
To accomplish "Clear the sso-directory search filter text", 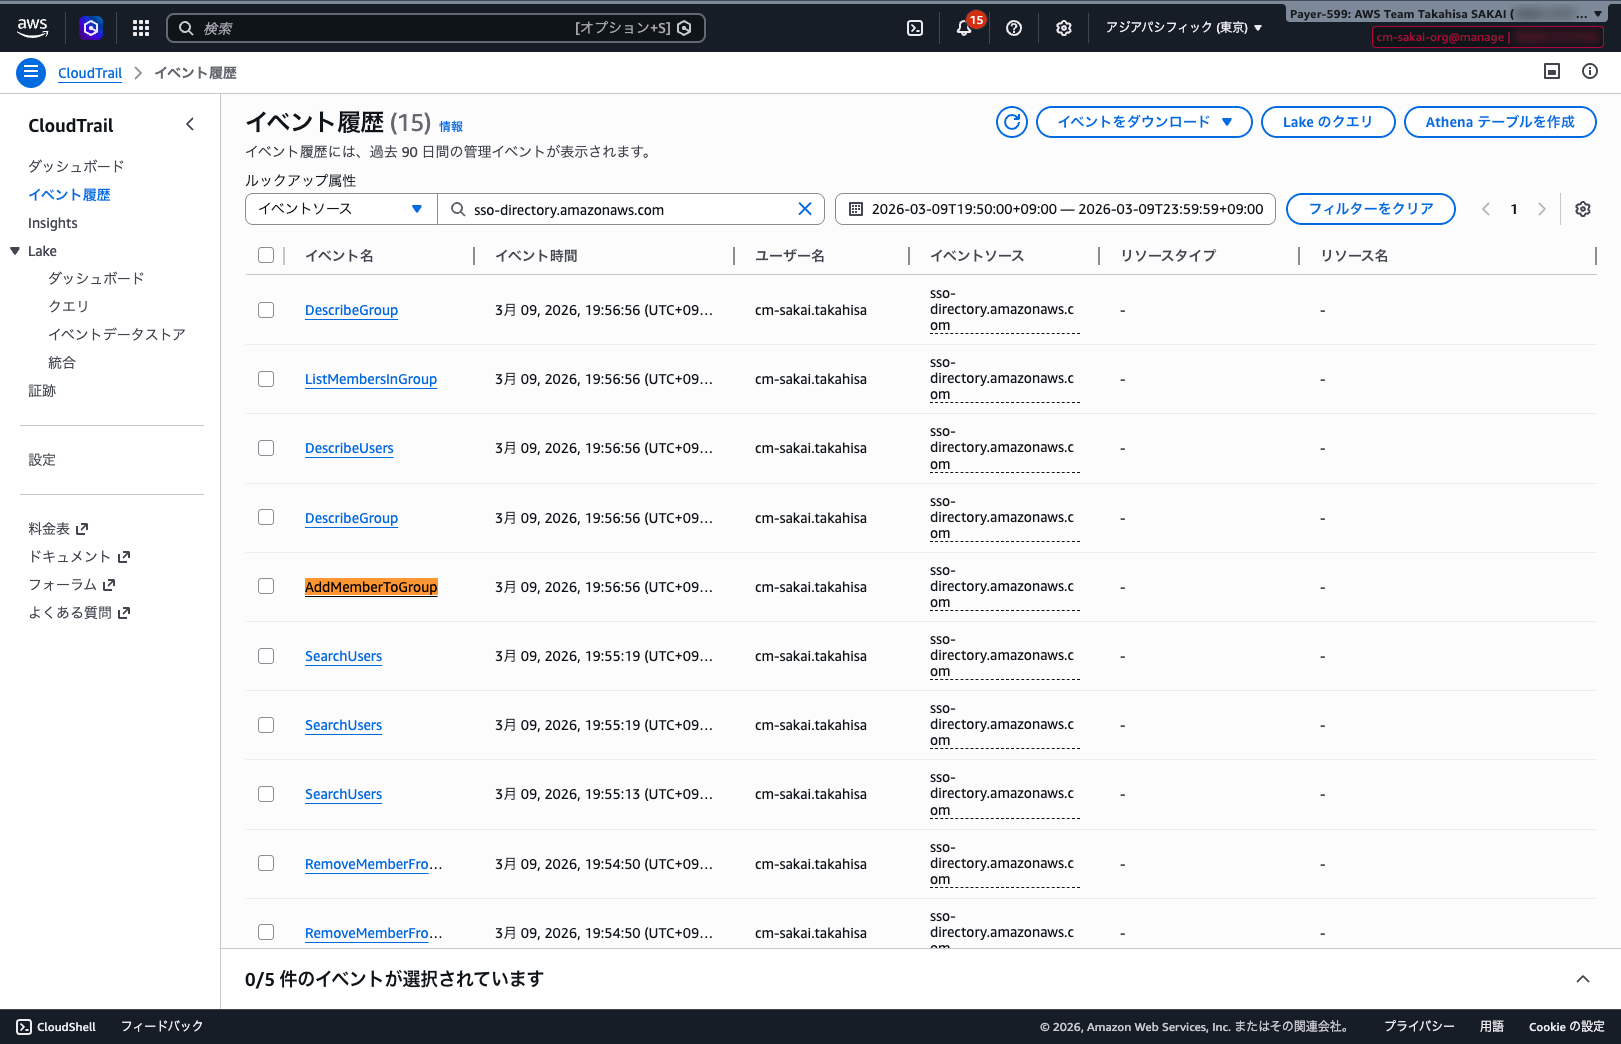I will pyautogui.click(x=804, y=209).
